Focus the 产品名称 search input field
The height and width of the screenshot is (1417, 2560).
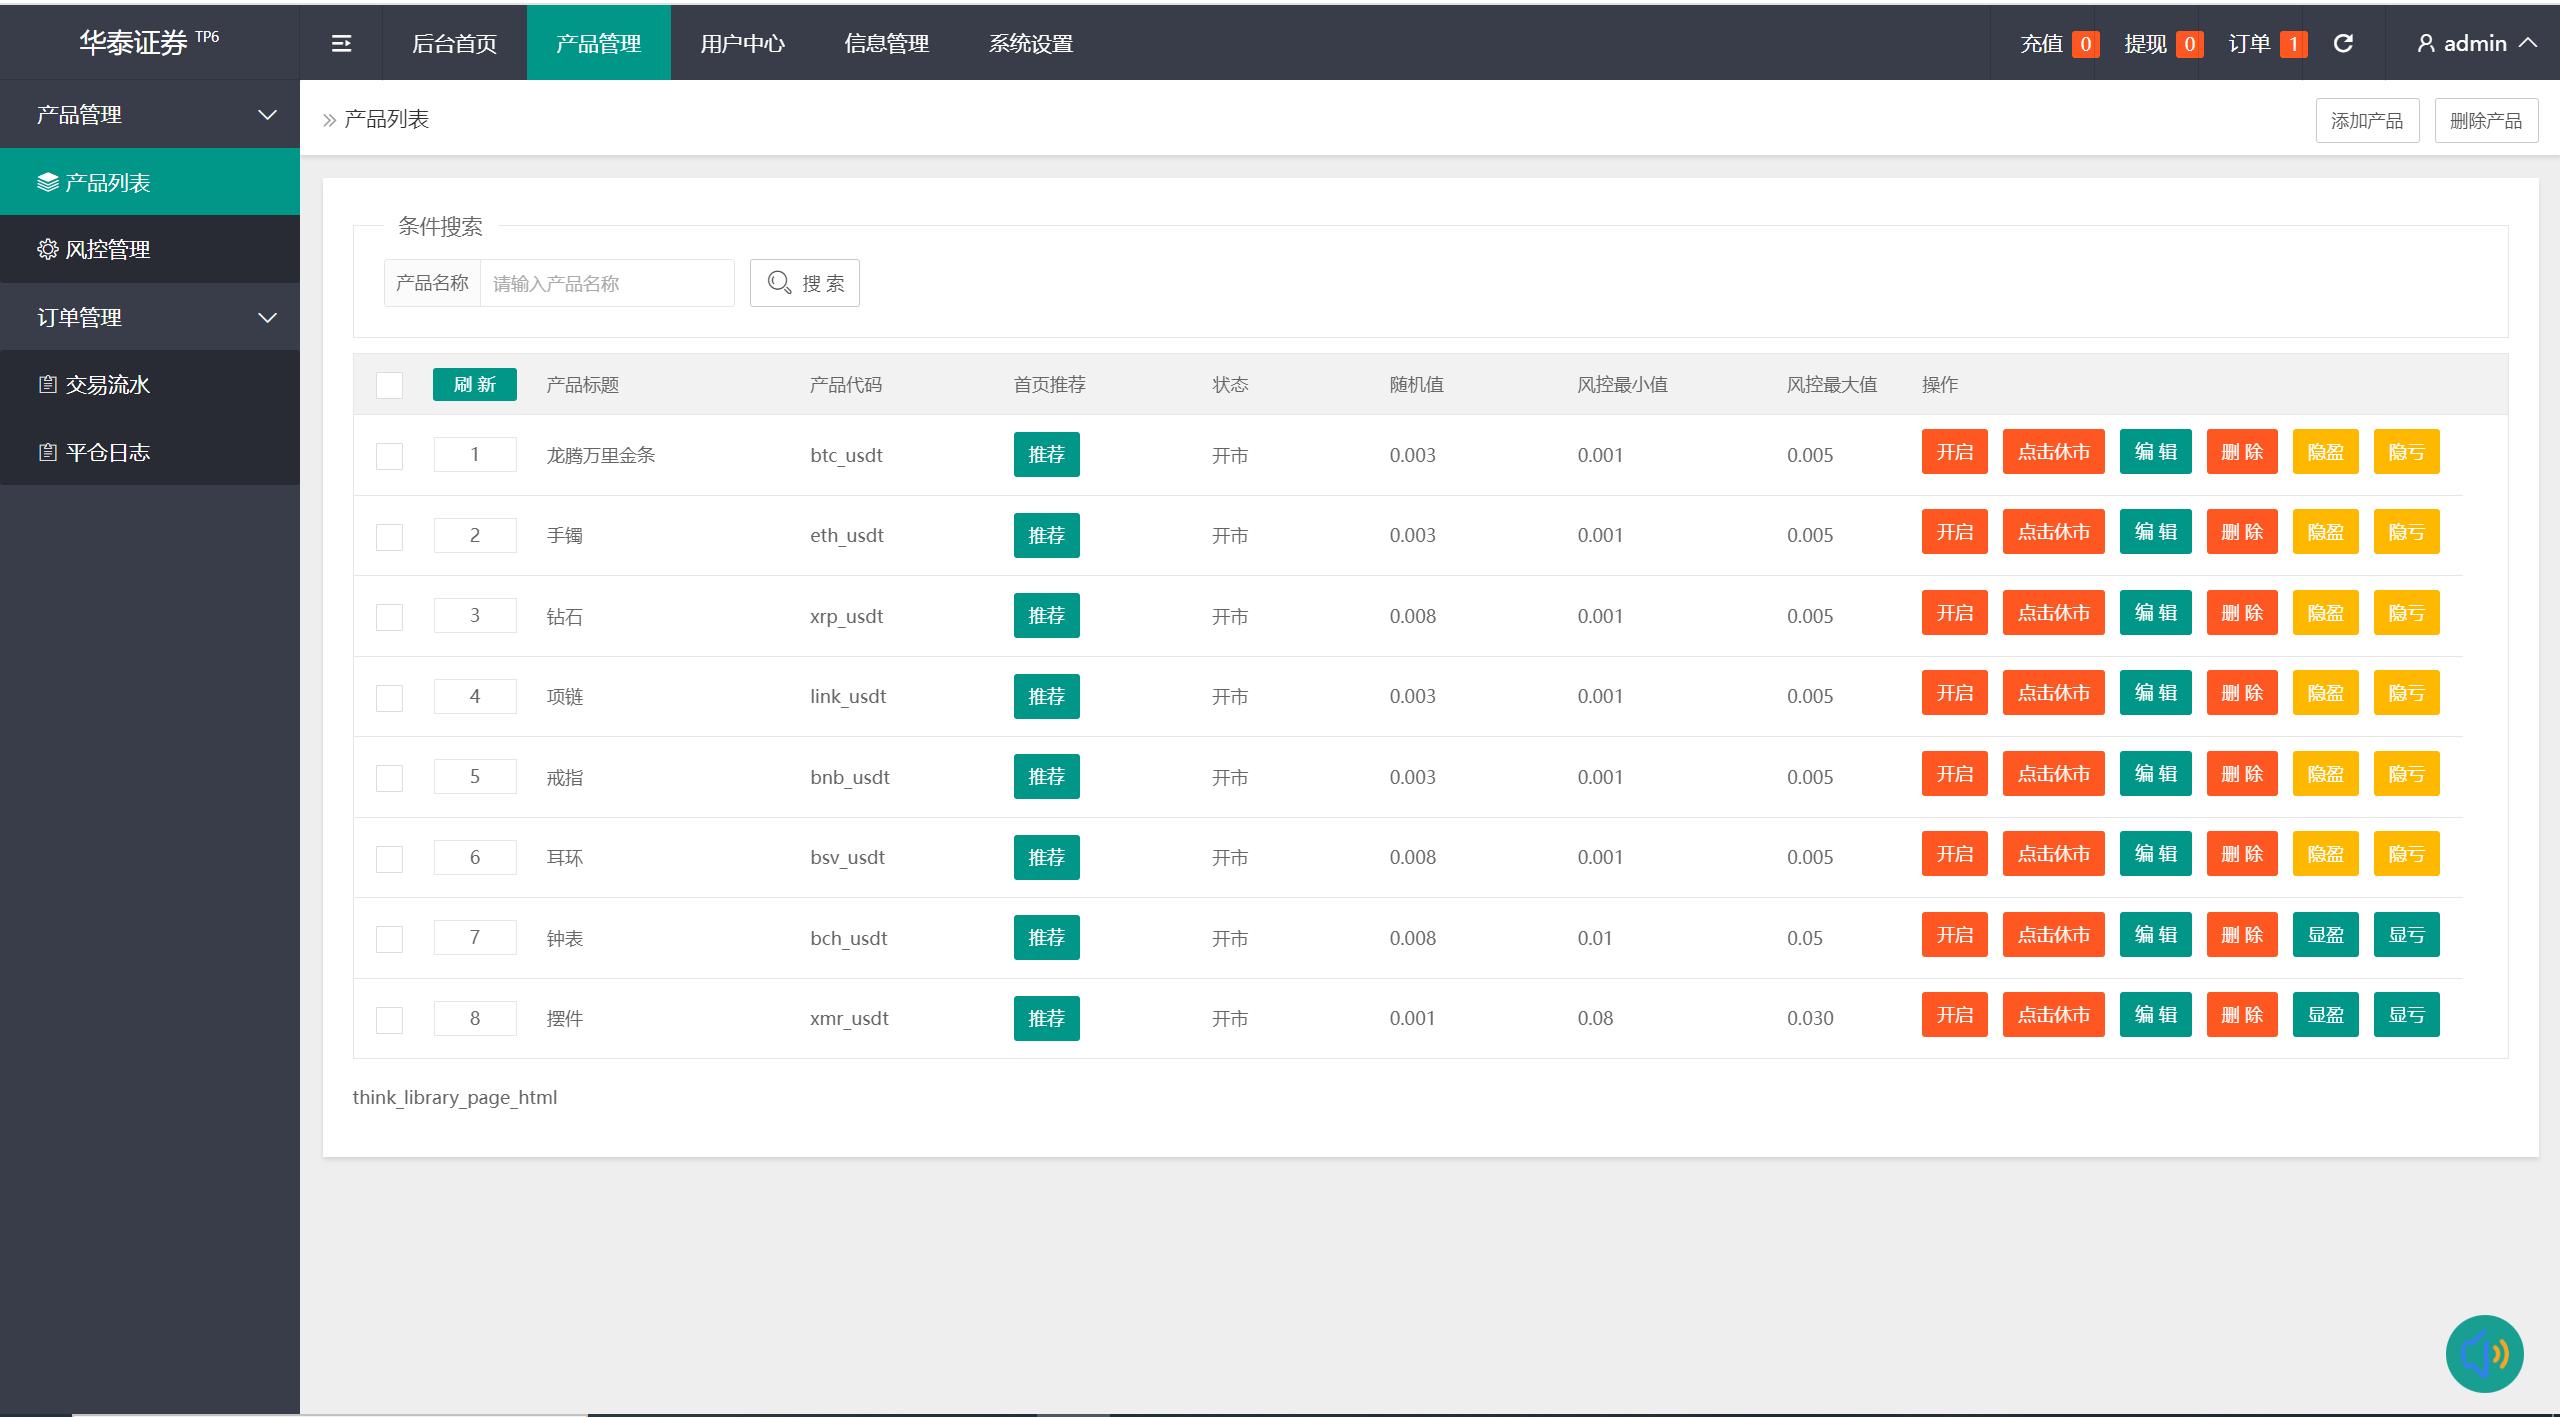pyautogui.click(x=607, y=283)
